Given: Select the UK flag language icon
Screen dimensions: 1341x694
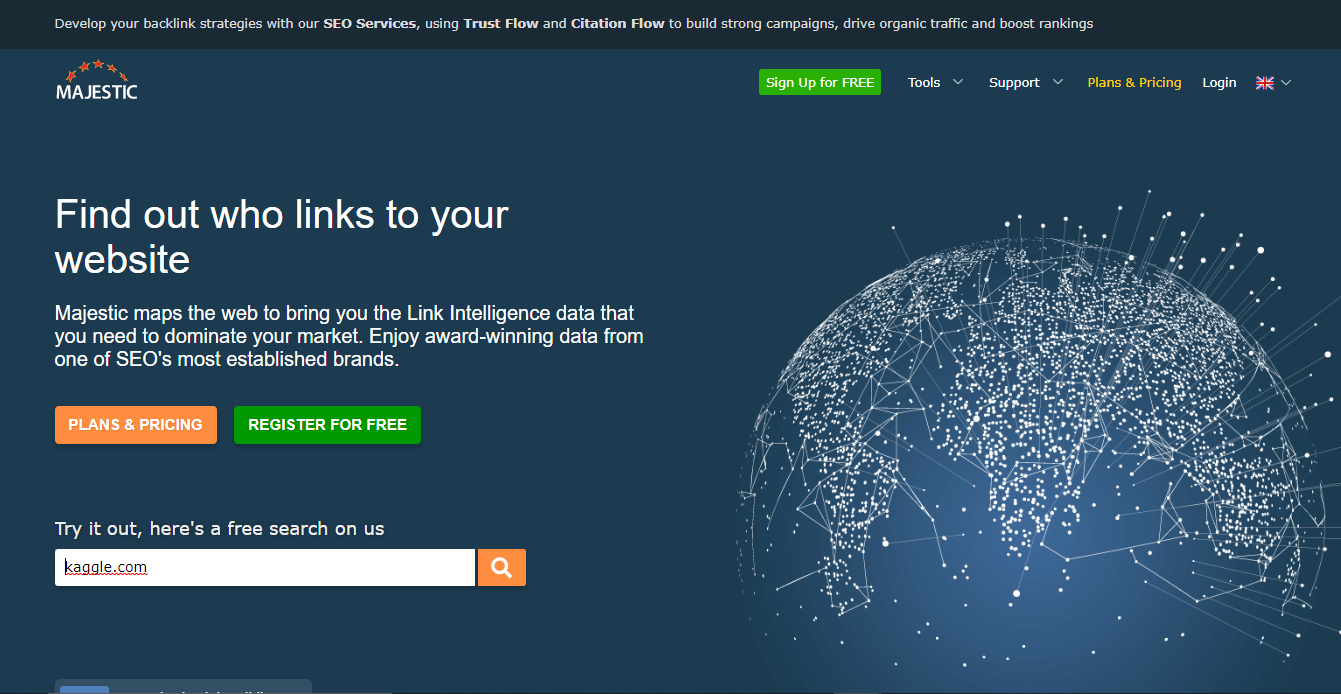Looking at the screenshot, I should pos(1264,83).
